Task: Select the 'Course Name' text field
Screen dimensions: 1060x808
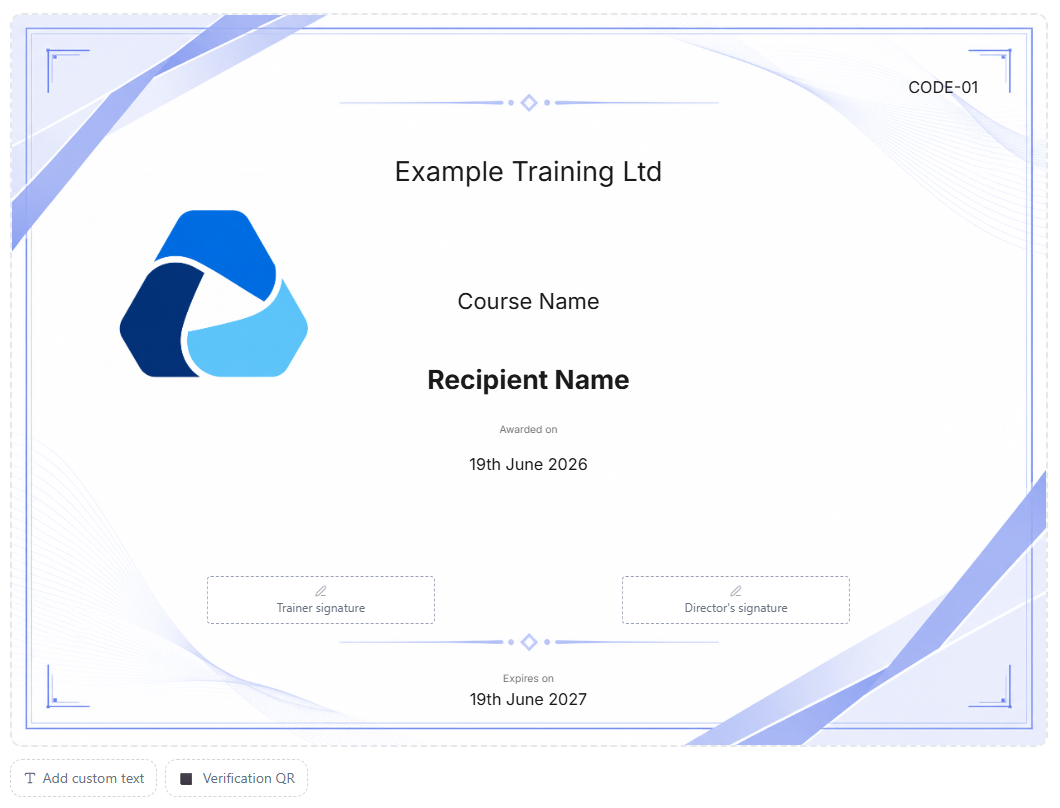Action: 529,302
